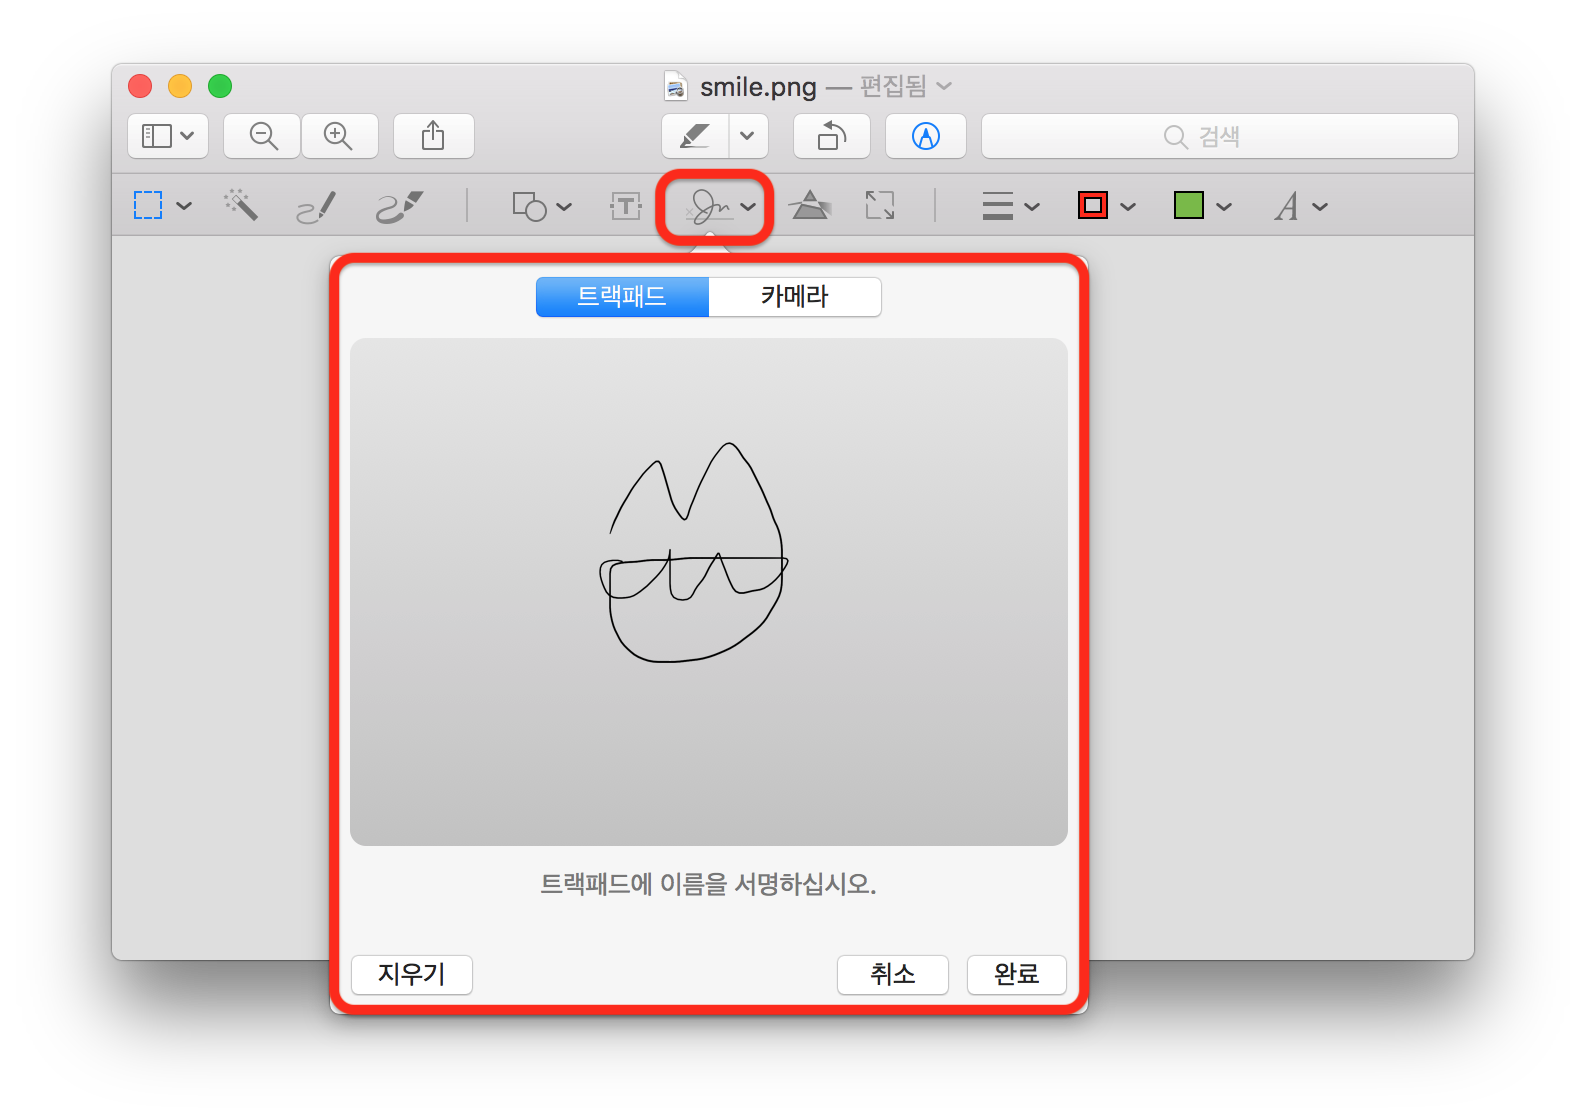Click the smile.png document proxy icon
Image resolution: width=1586 pixels, height=1120 pixels.
[x=676, y=87]
